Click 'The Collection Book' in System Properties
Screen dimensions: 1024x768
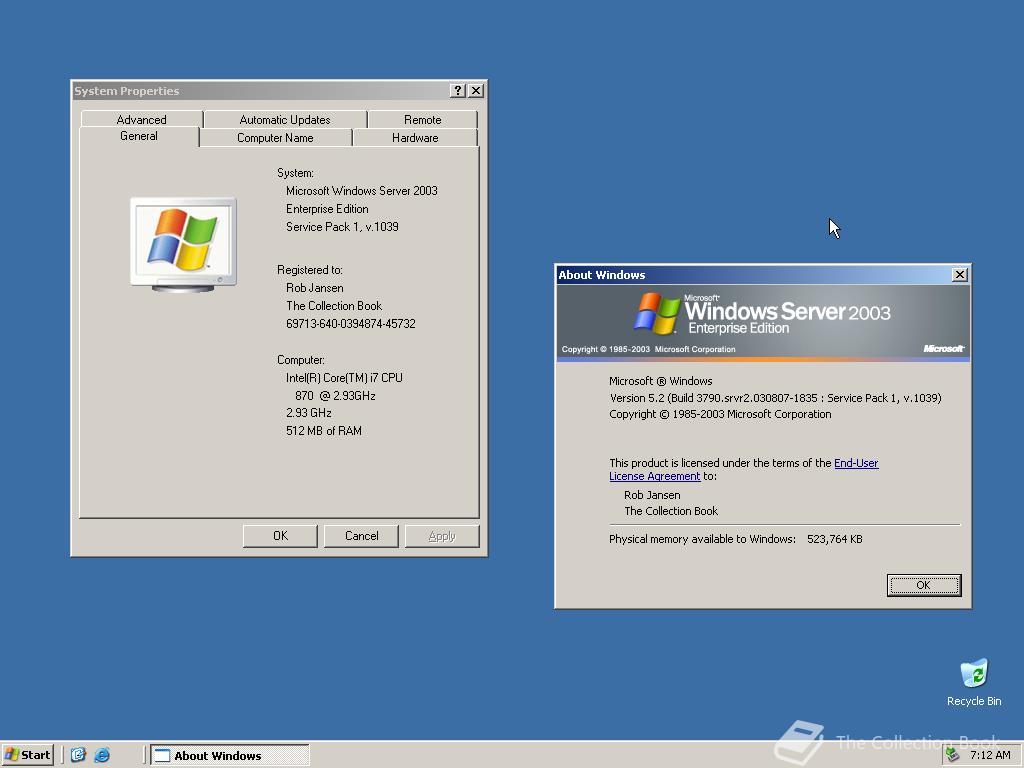point(334,306)
